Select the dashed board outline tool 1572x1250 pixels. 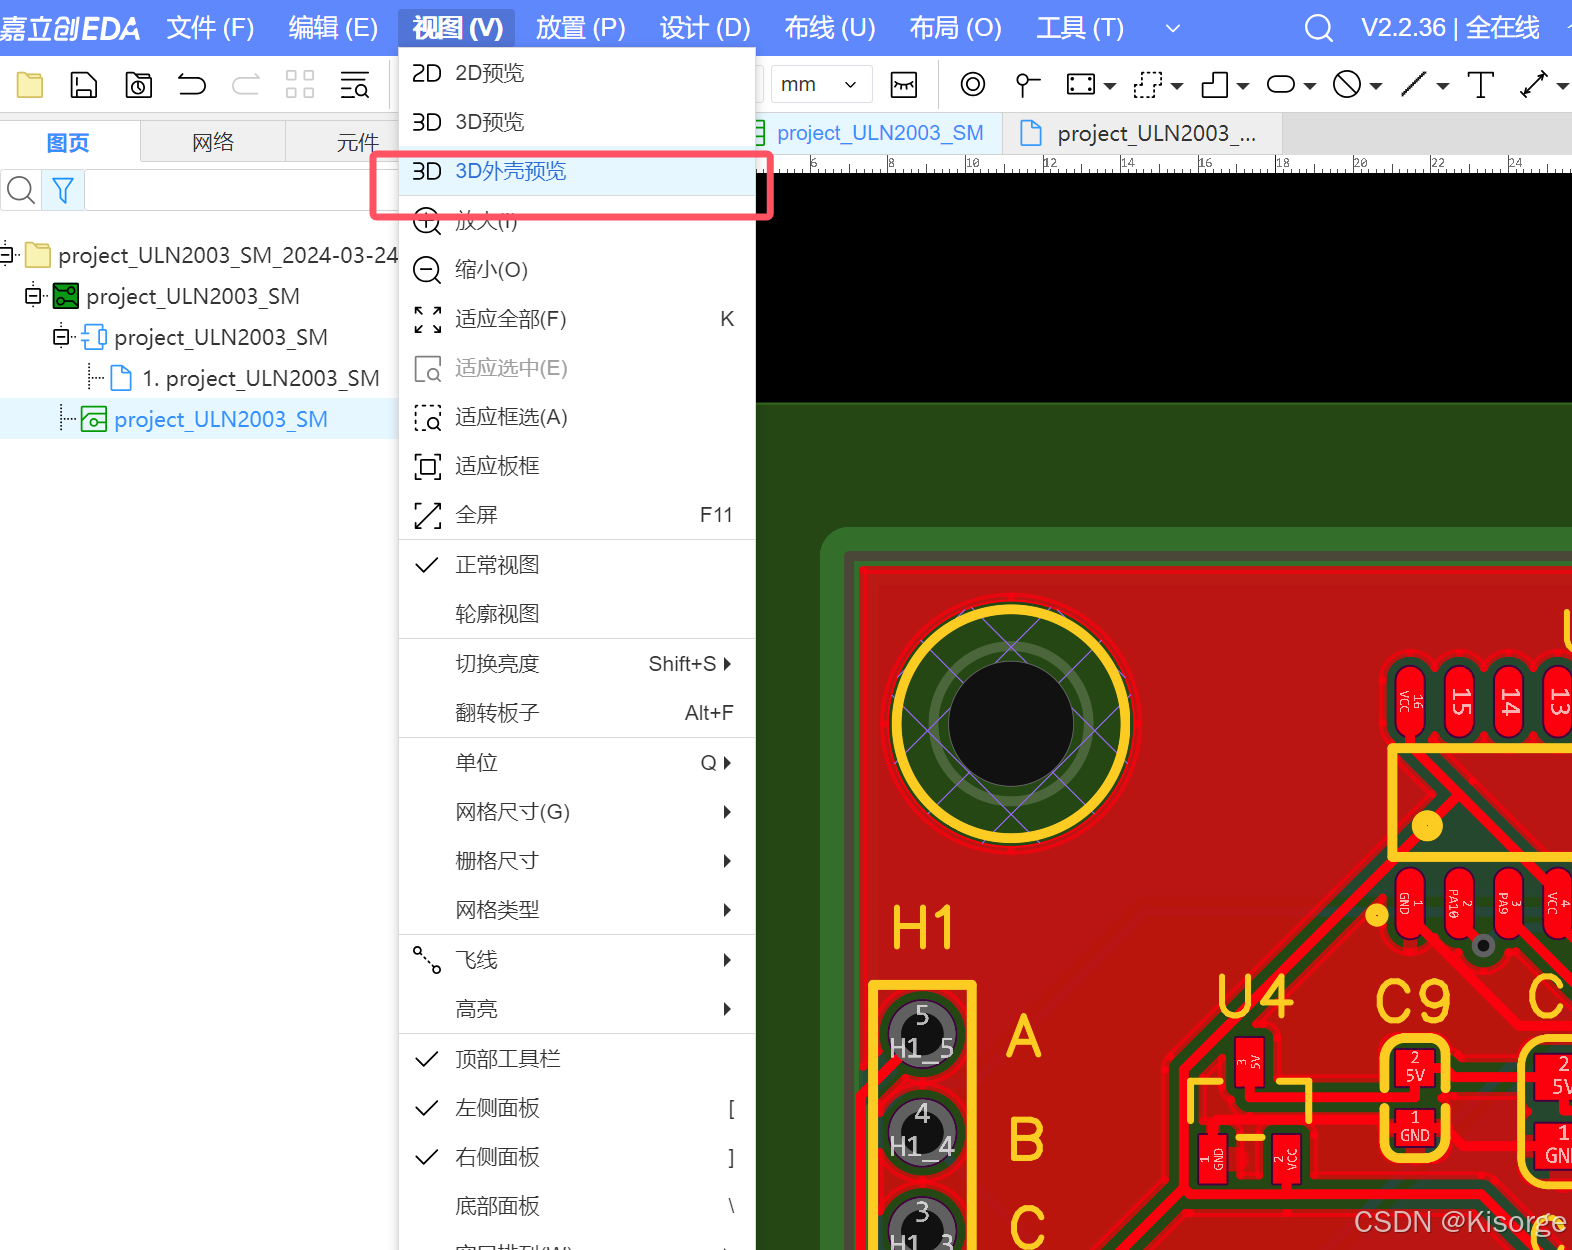[x=1148, y=85]
